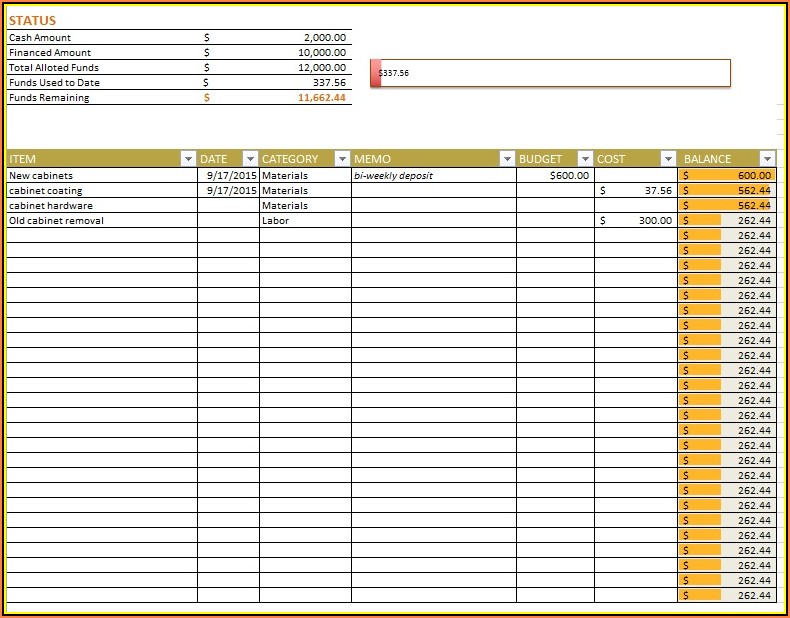The width and height of the screenshot is (790, 618).
Task: Select the 300.00 cost cell
Action: coord(636,221)
